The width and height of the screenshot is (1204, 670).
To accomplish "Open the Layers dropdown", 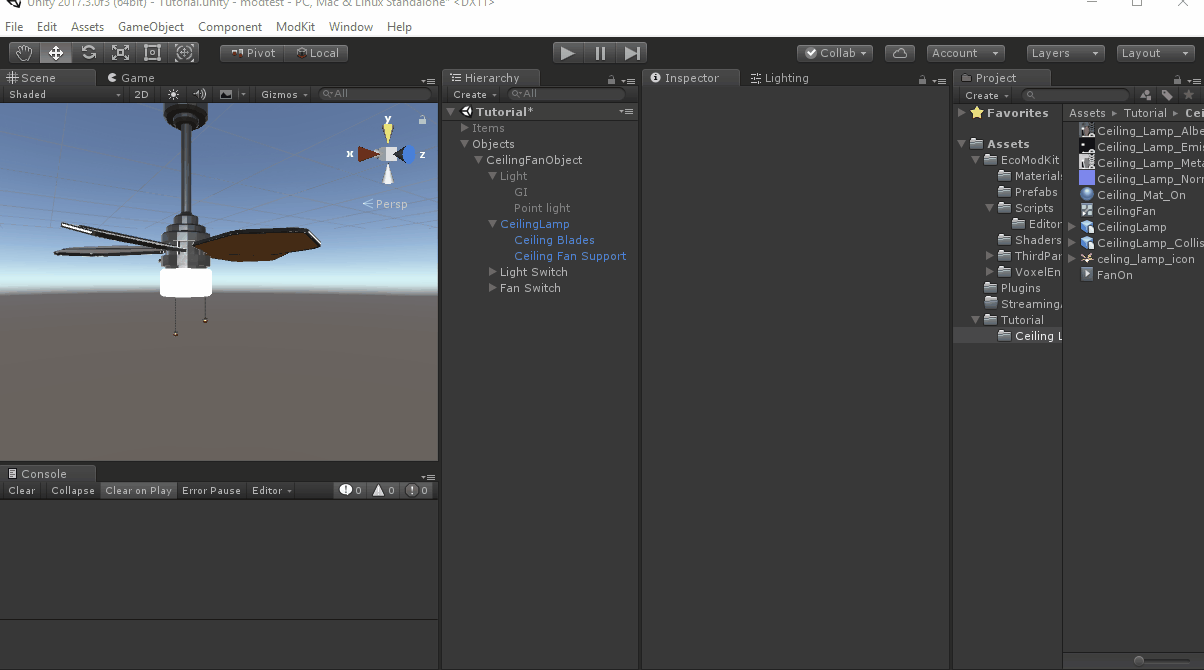I will pos(1065,53).
